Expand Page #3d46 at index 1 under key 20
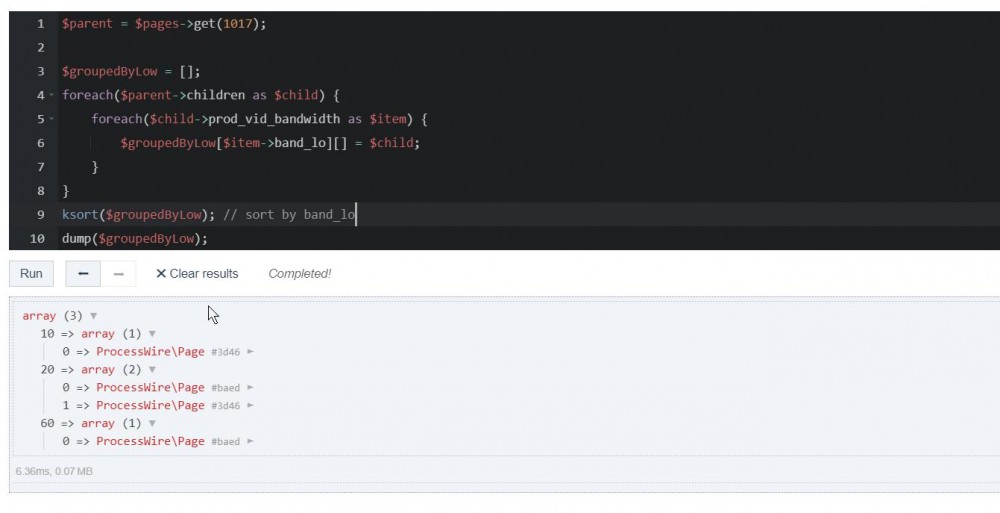This screenshot has height=513, width=1000. [x=250, y=406]
